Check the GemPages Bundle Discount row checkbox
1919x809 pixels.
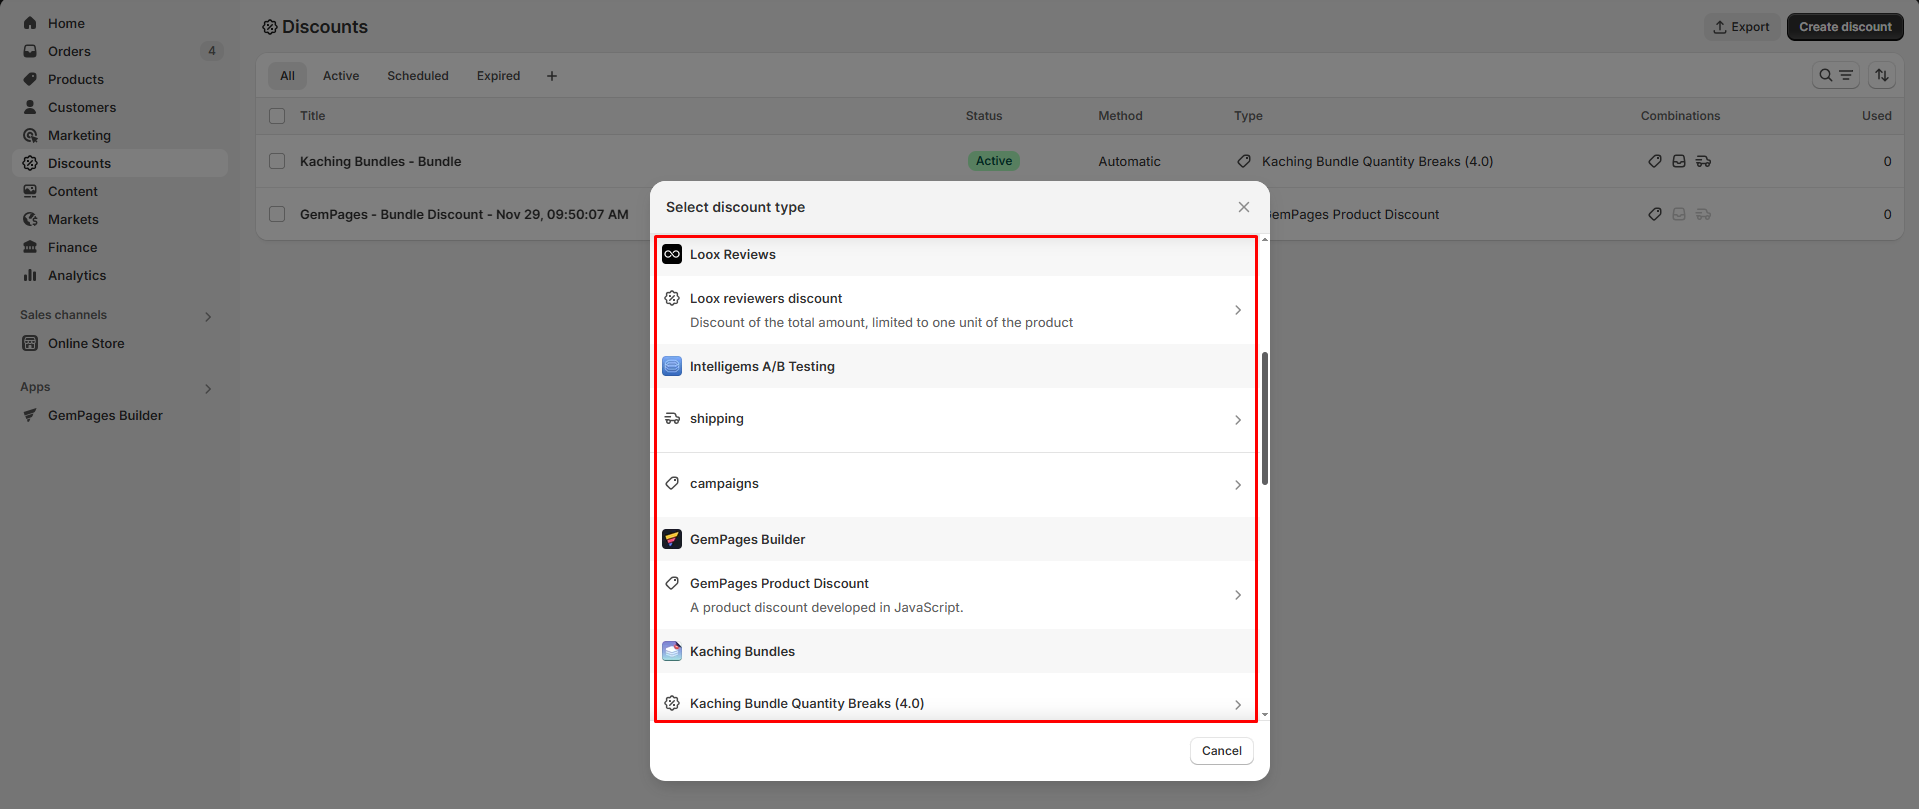click(x=277, y=215)
